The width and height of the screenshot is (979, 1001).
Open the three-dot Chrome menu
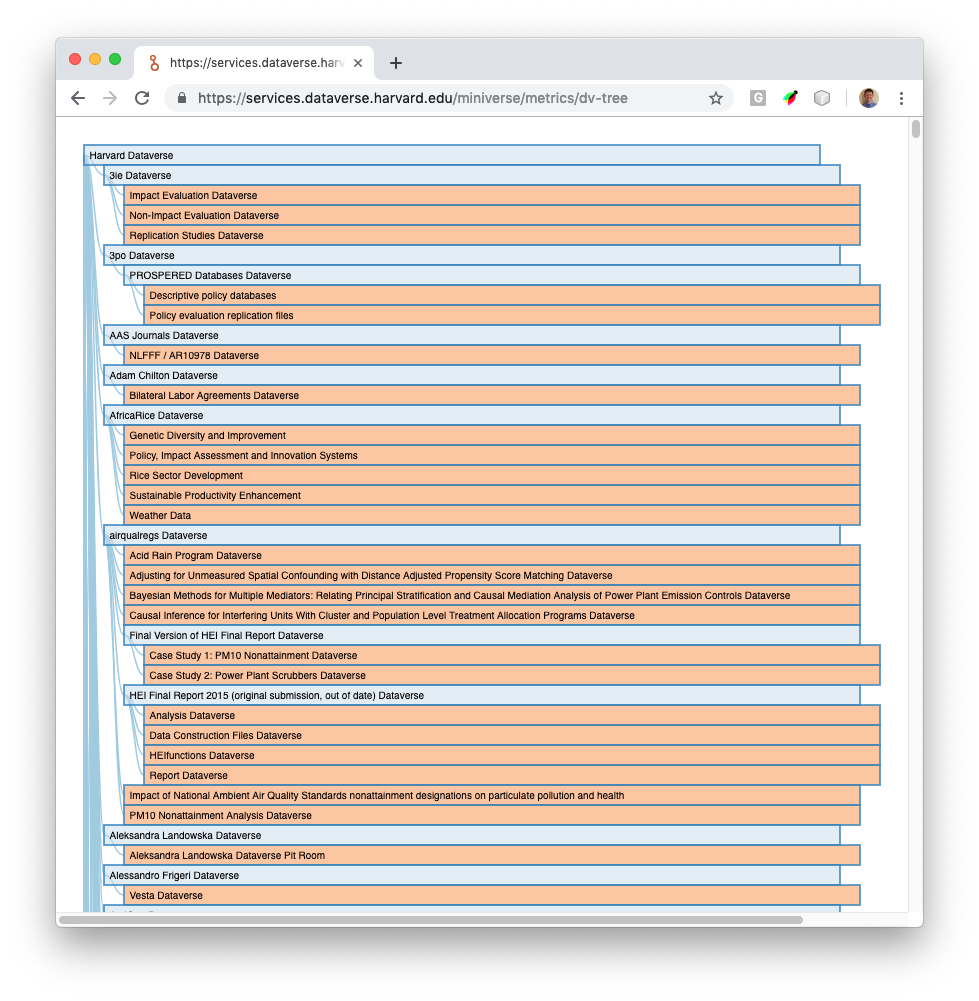click(x=902, y=98)
